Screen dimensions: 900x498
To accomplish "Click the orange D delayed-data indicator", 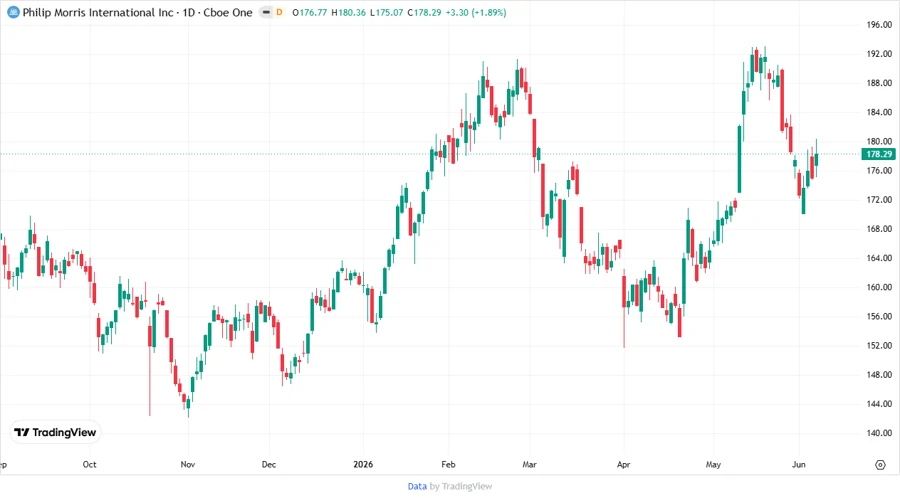I will click(279, 12).
